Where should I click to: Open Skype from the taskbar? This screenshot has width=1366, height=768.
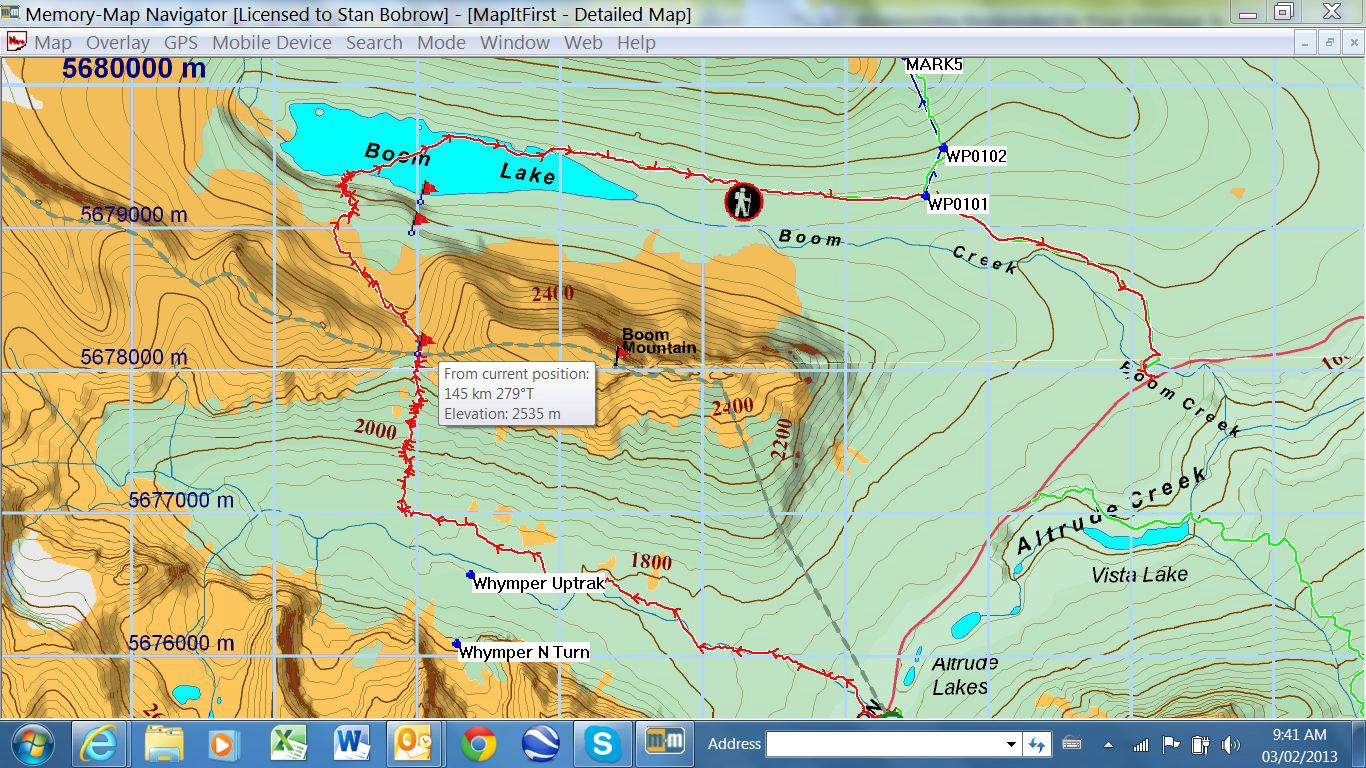pyautogui.click(x=602, y=744)
